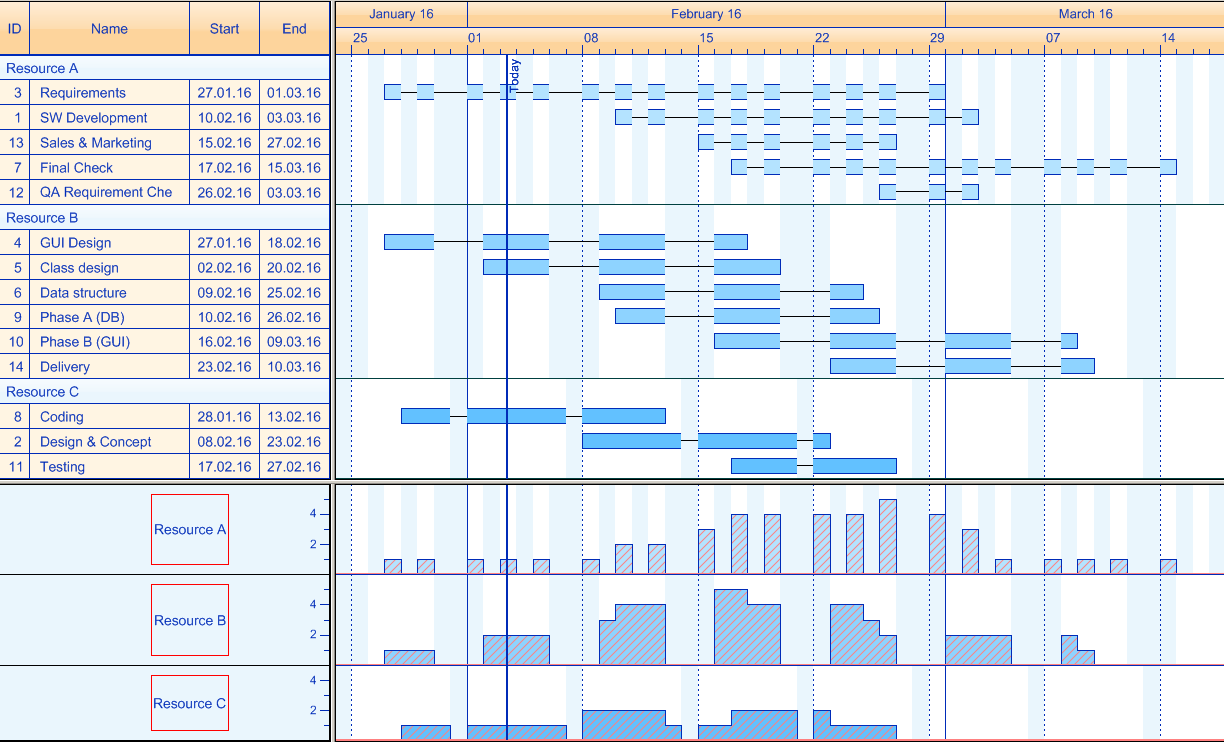Click day 14 in the March timescale
Viewport: 1224px width, 742px height.
click(x=1168, y=38)
